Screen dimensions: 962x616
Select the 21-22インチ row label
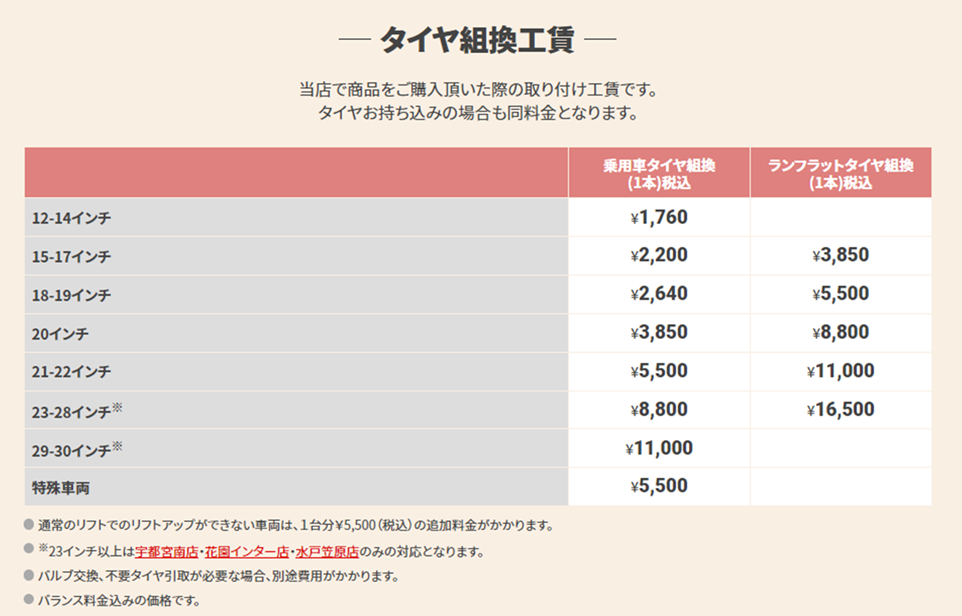coord(71,372)
